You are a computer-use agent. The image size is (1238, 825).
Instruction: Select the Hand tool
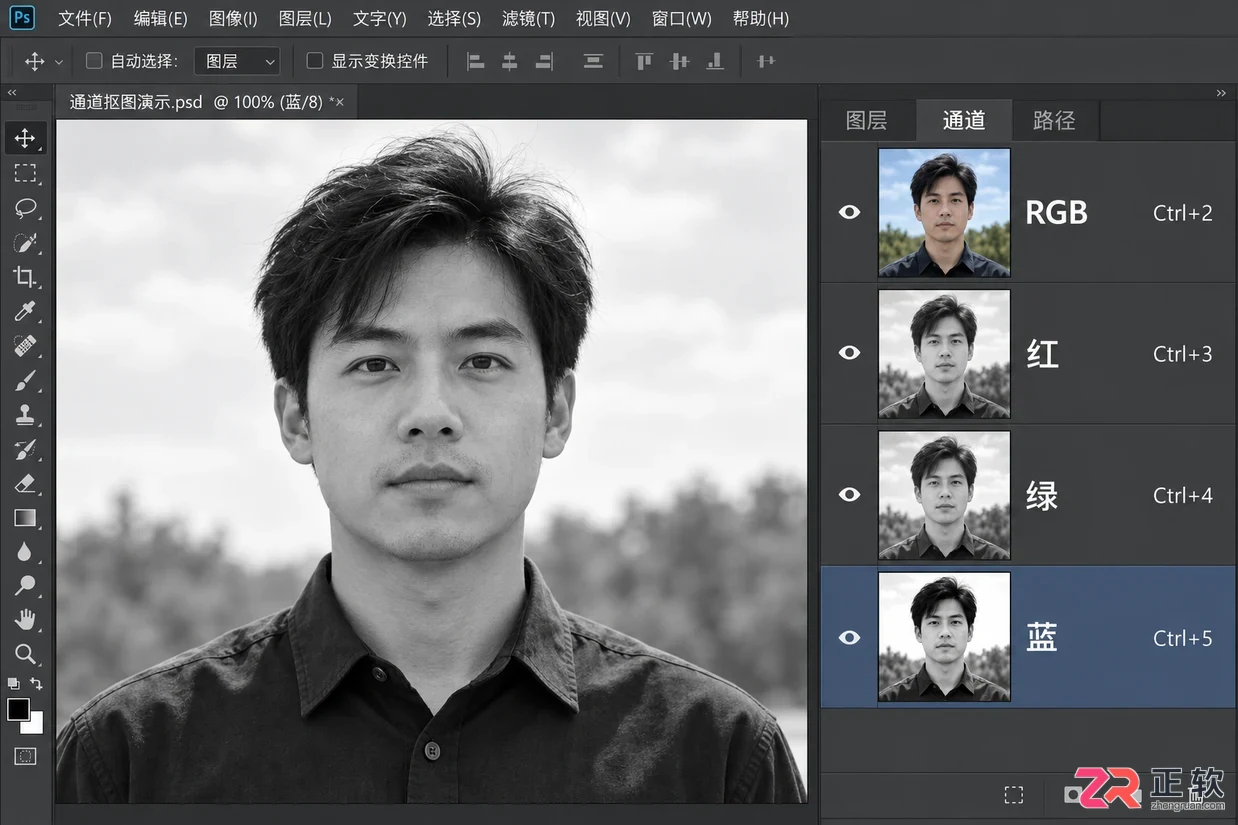(x=26, y=620)
